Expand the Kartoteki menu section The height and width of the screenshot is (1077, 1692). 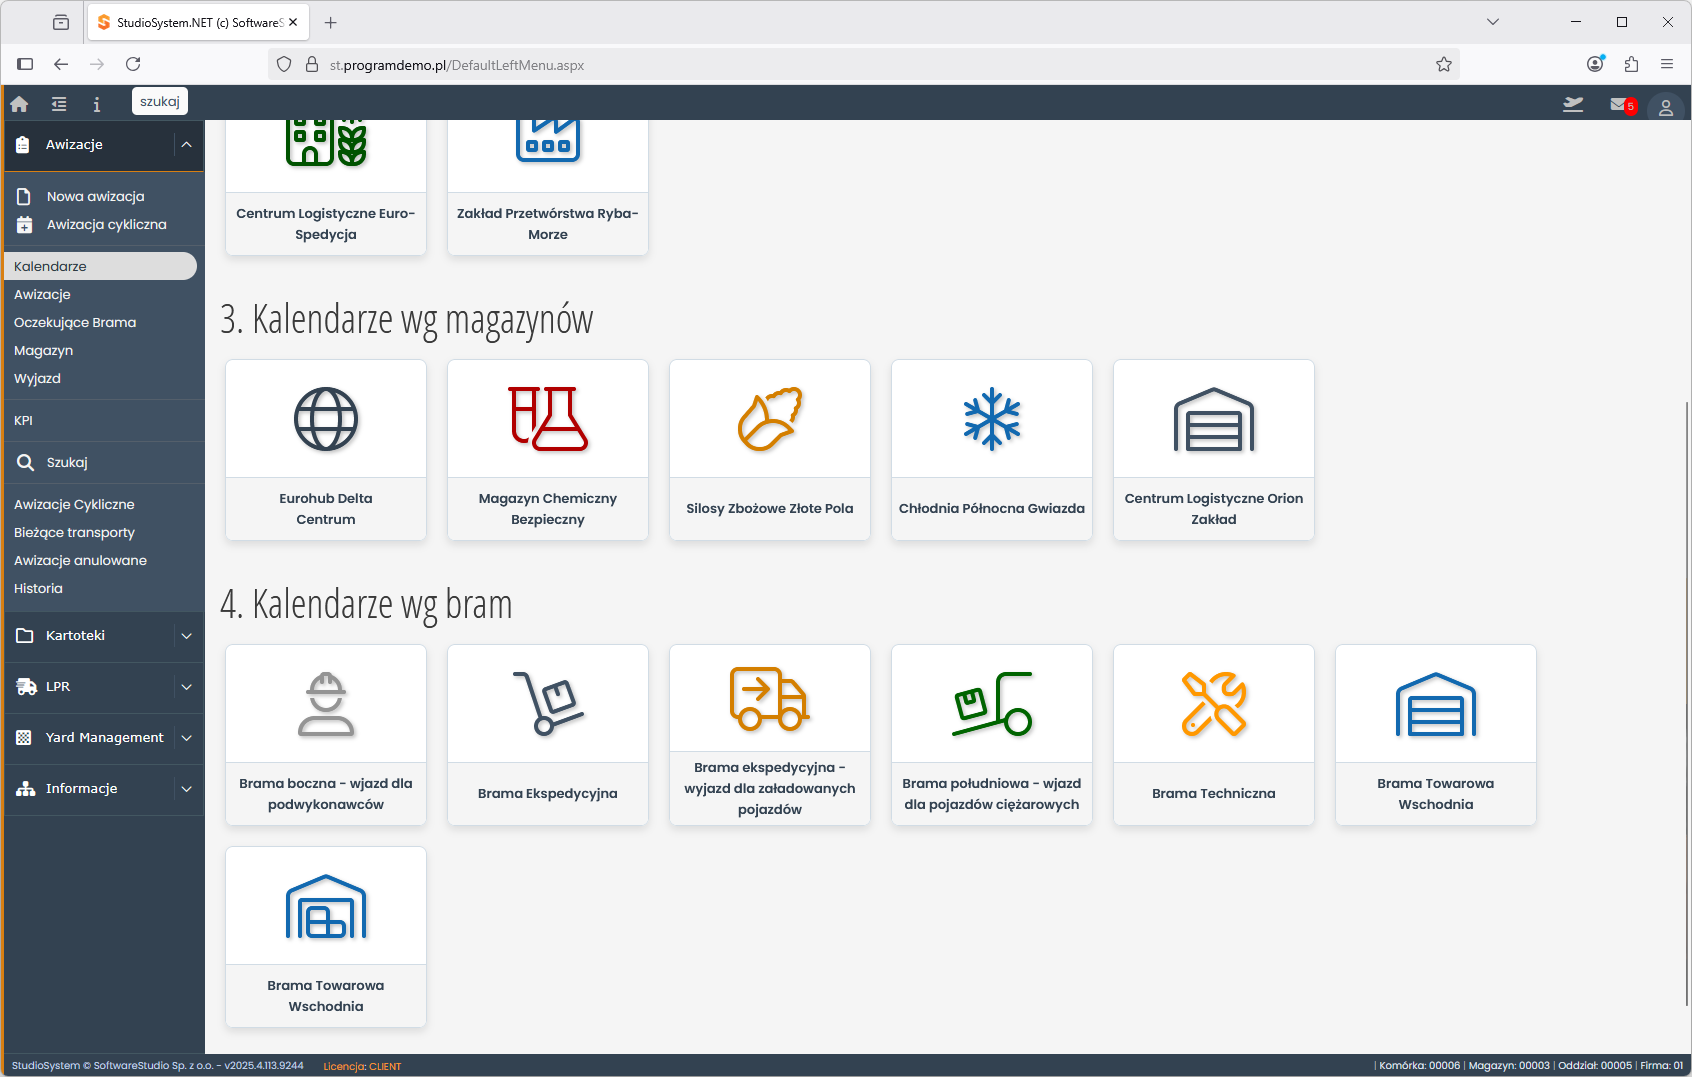(186, 636)
